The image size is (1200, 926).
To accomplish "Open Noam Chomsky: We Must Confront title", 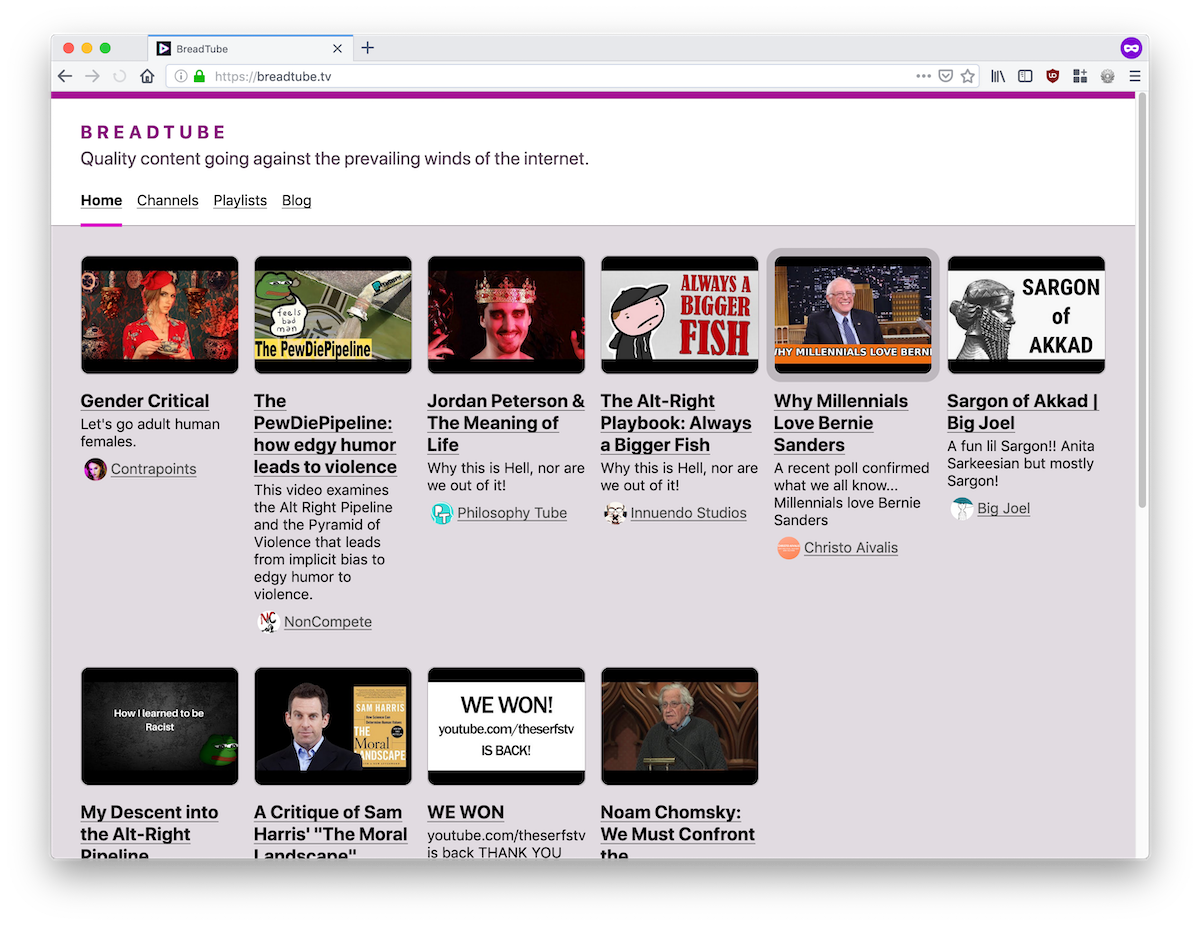I will (678, 832).
